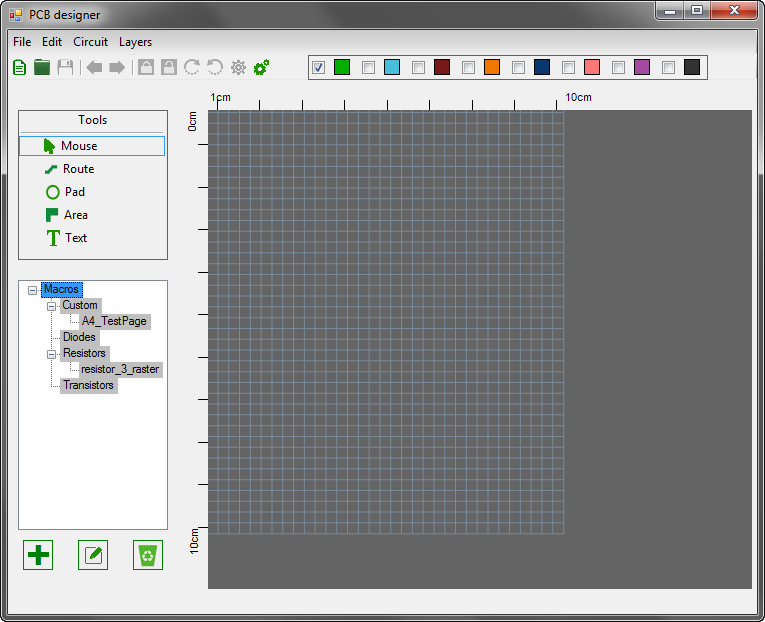The height and width of the screenshot is (622, 765).
Task: Collapse the Macros tree root
Action: 32,290
